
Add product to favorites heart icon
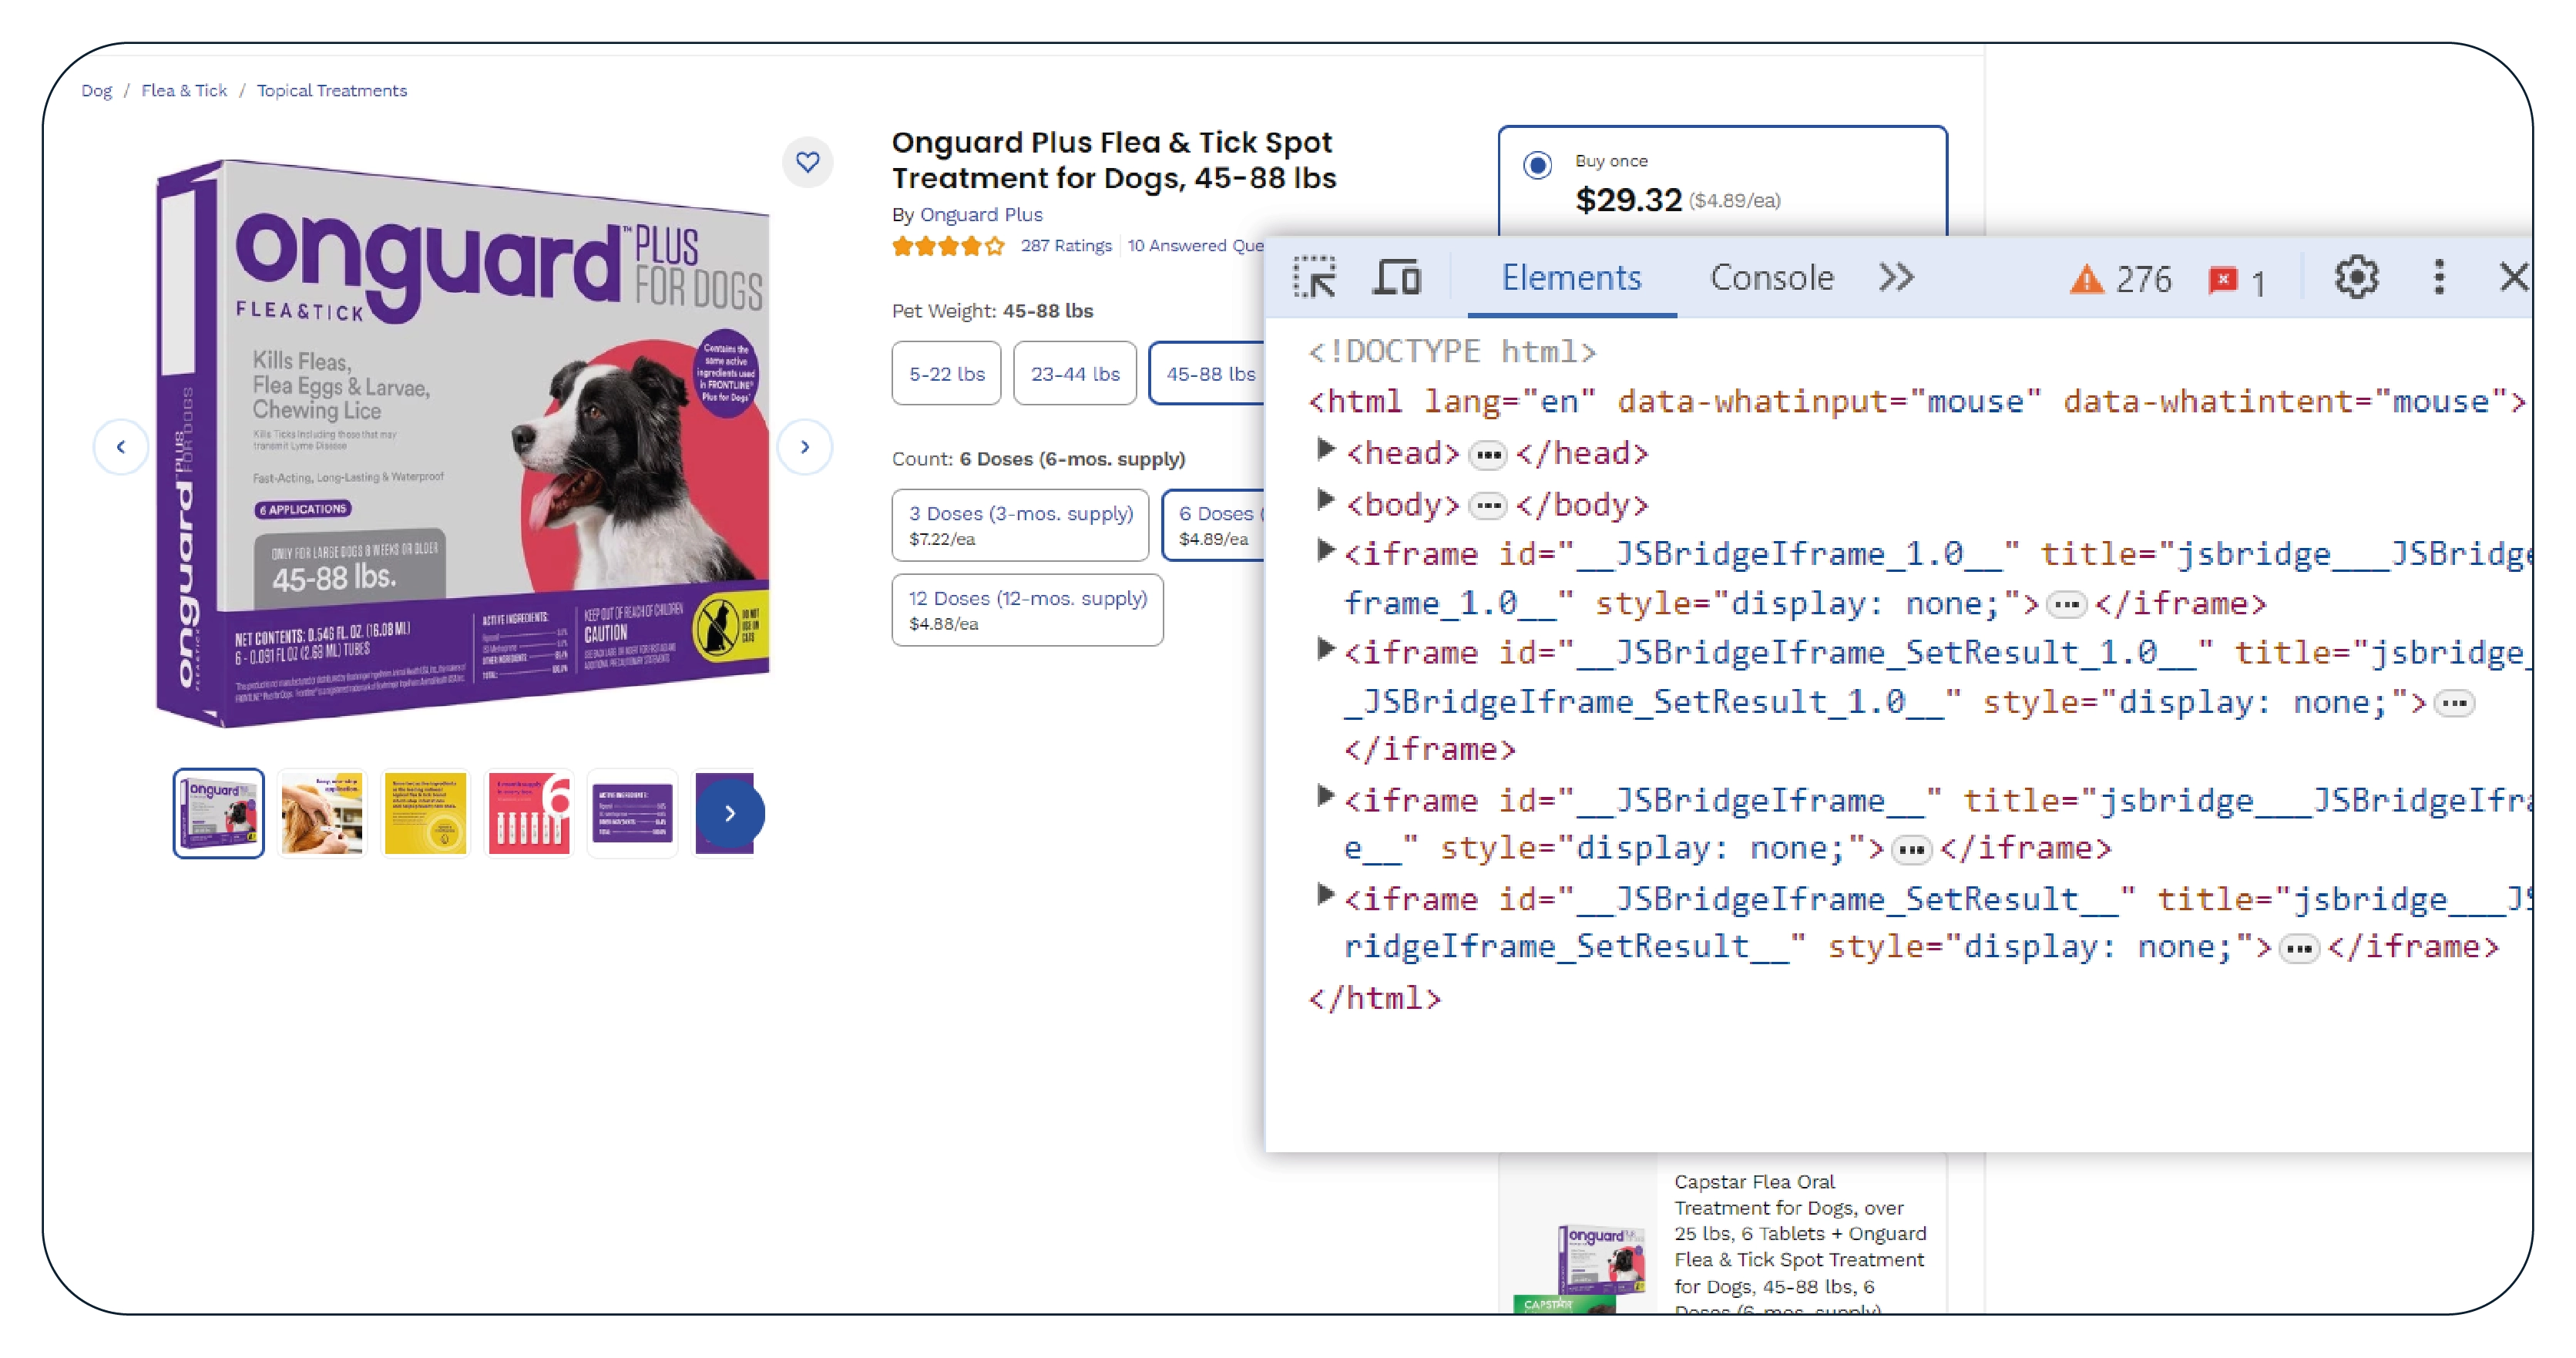coord(807,162)
